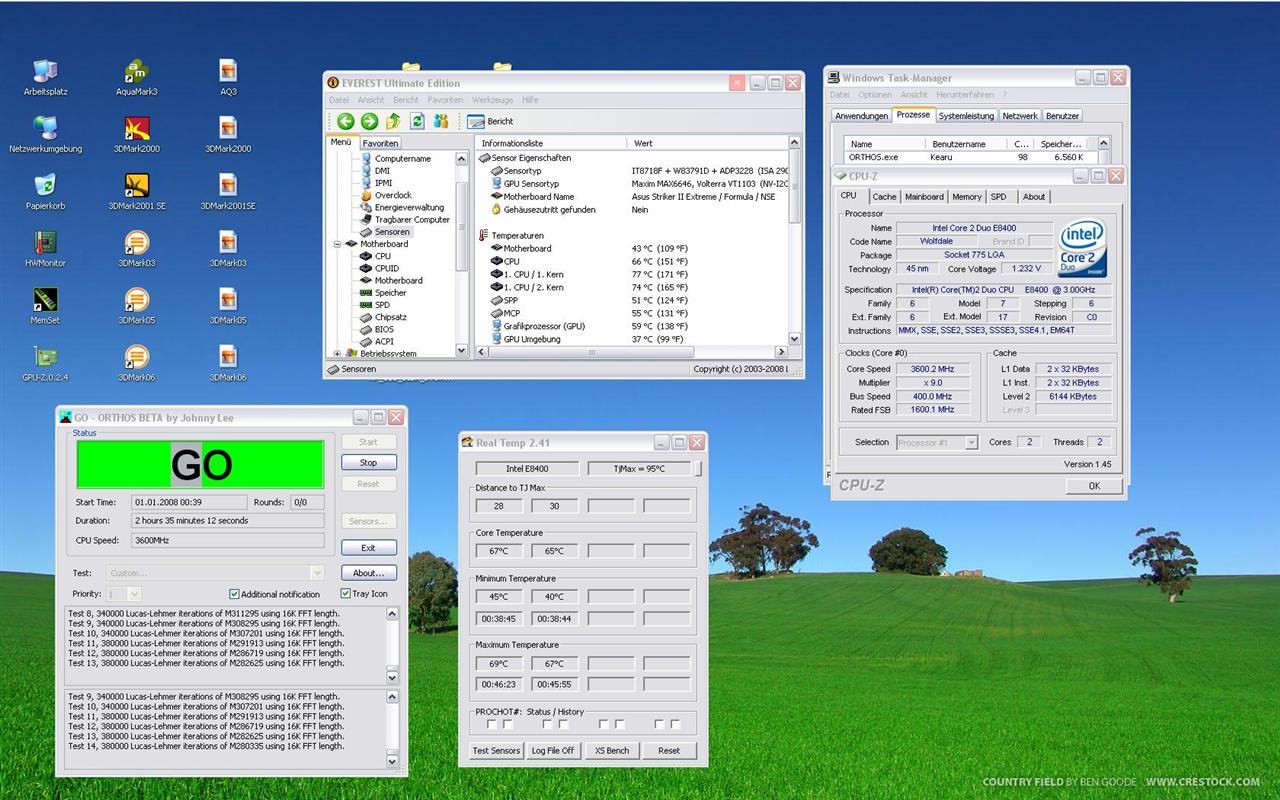The height and width of the screenshot is (800, 1280).
Task: Open the Optionen menu in Task-Manager
Action: pyautogui.click(x=874, y=95)
